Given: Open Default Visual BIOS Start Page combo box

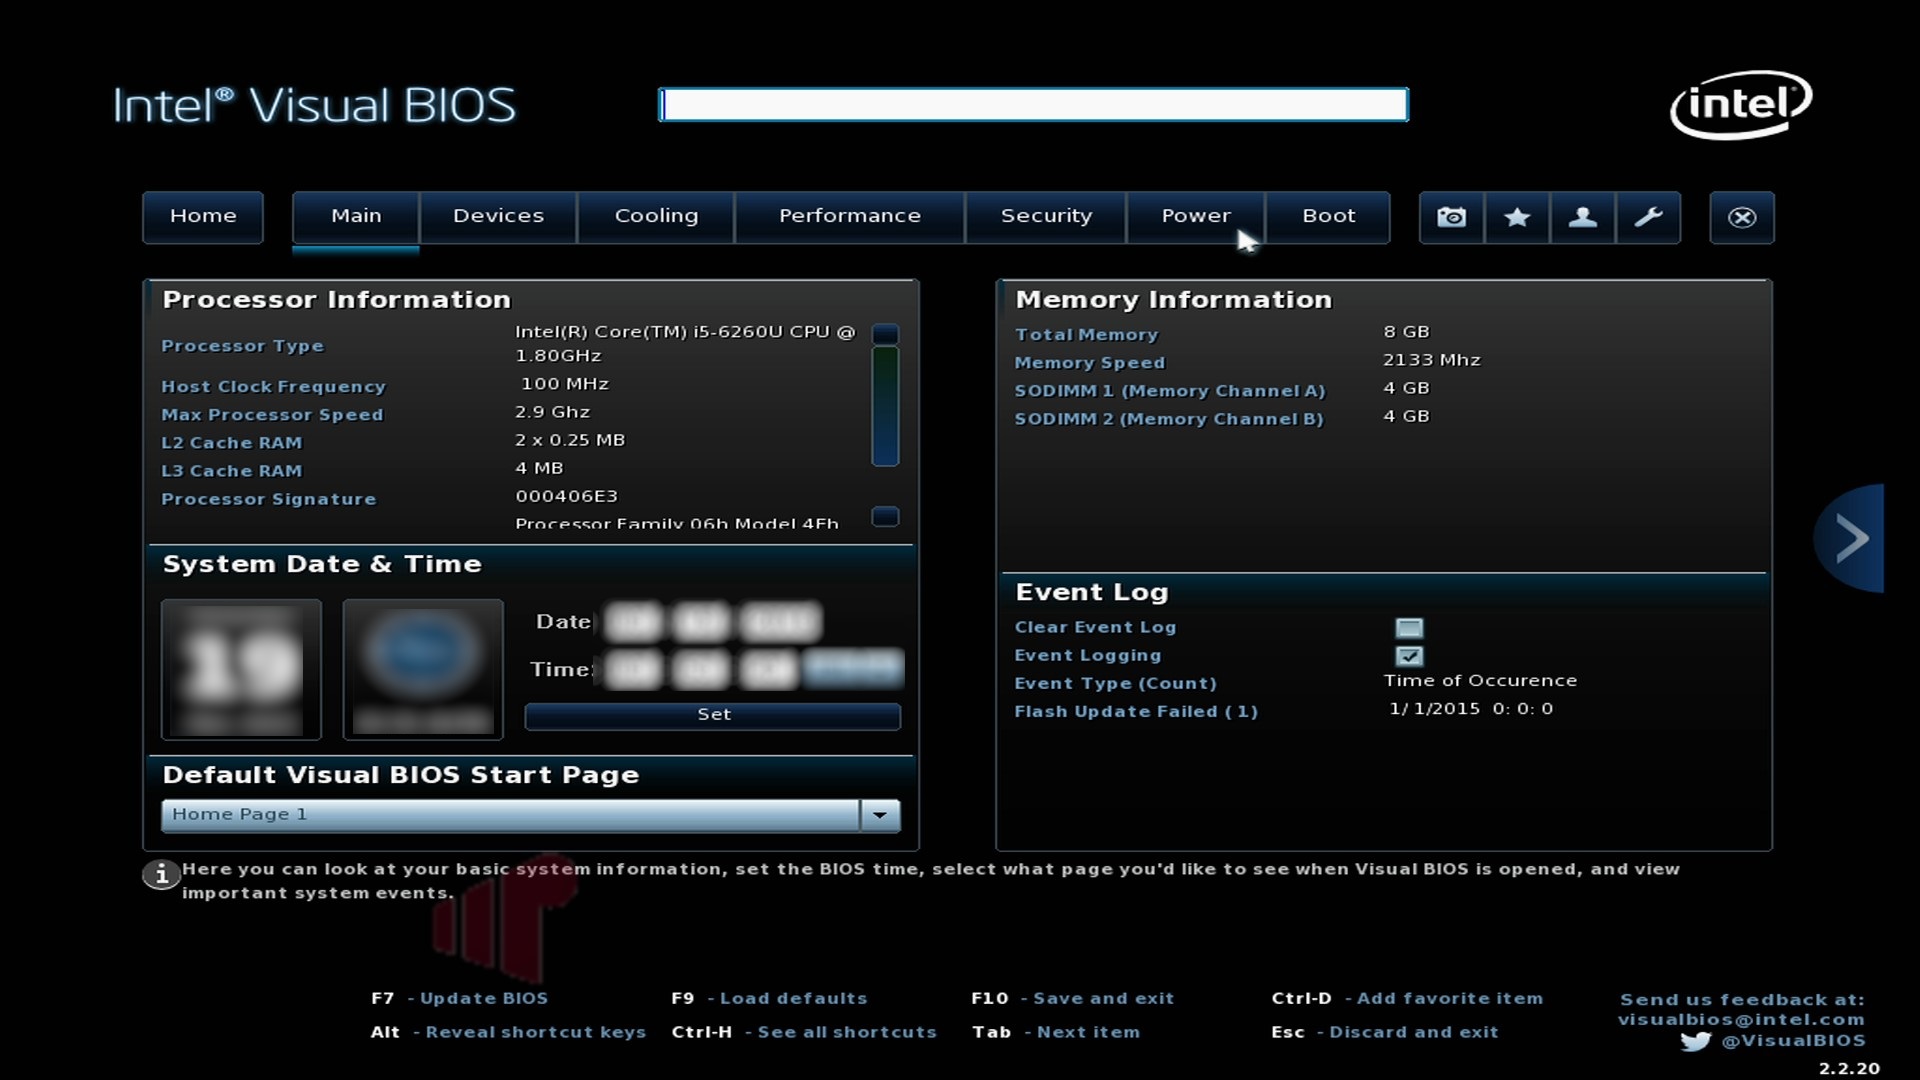Looking at the screenshot, I should point(531,815).
